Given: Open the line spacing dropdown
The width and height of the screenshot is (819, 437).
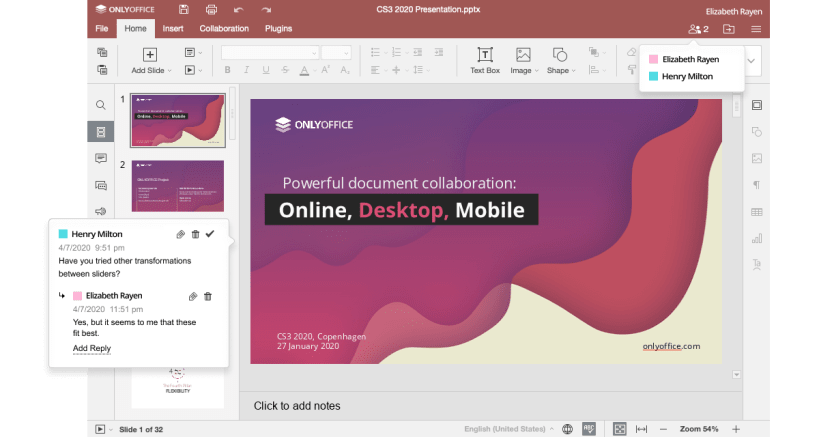Looking at the screenshot, I should pos(420,70).
